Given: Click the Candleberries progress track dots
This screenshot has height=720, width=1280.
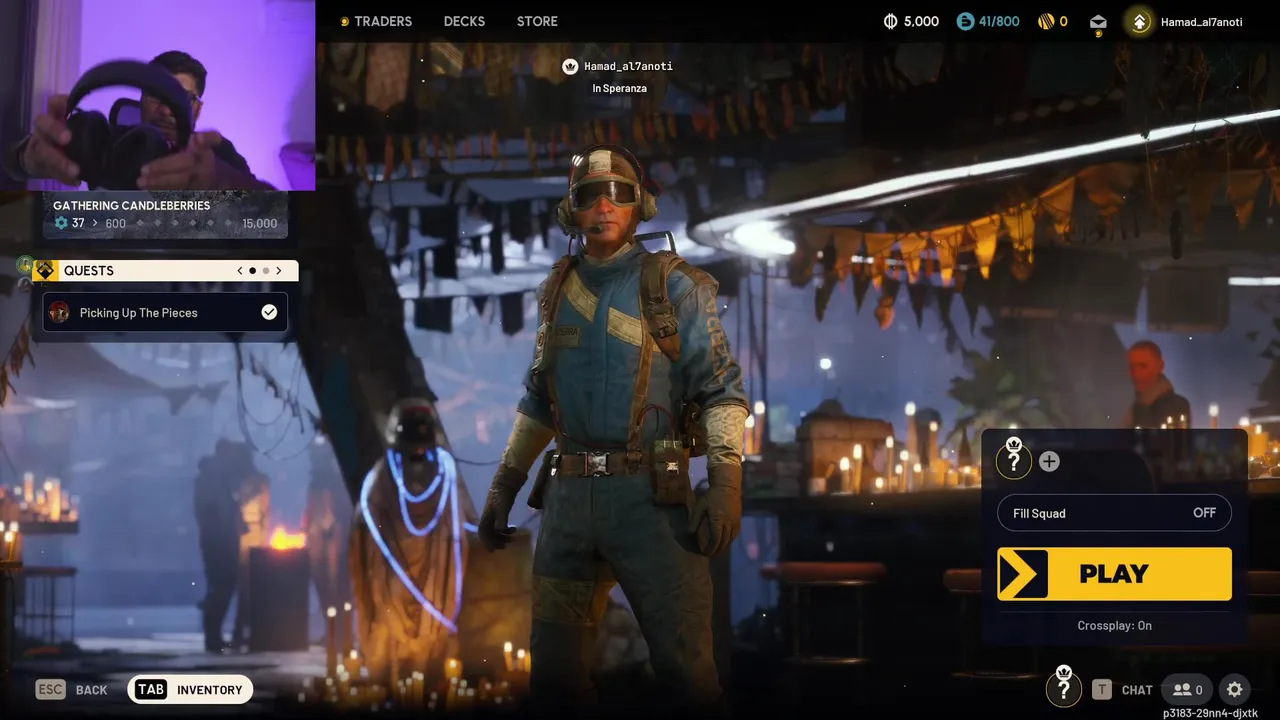Looking at the screenshot, I should click(185, 223).
